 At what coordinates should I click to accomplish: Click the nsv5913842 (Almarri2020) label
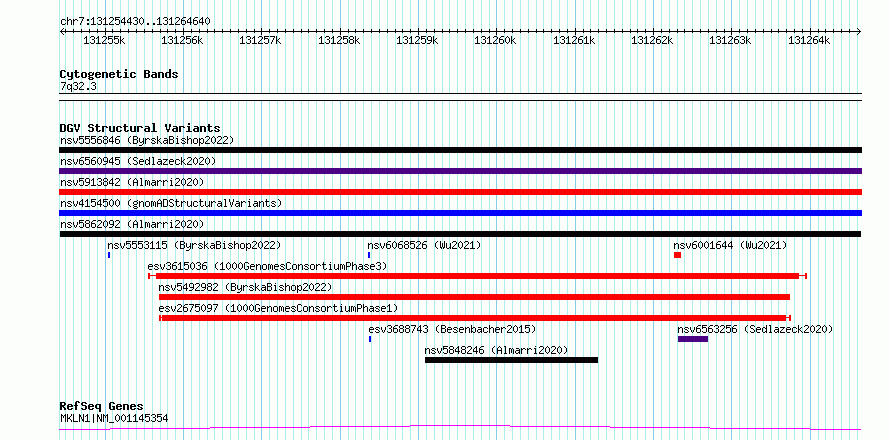(x=132, y=182)
